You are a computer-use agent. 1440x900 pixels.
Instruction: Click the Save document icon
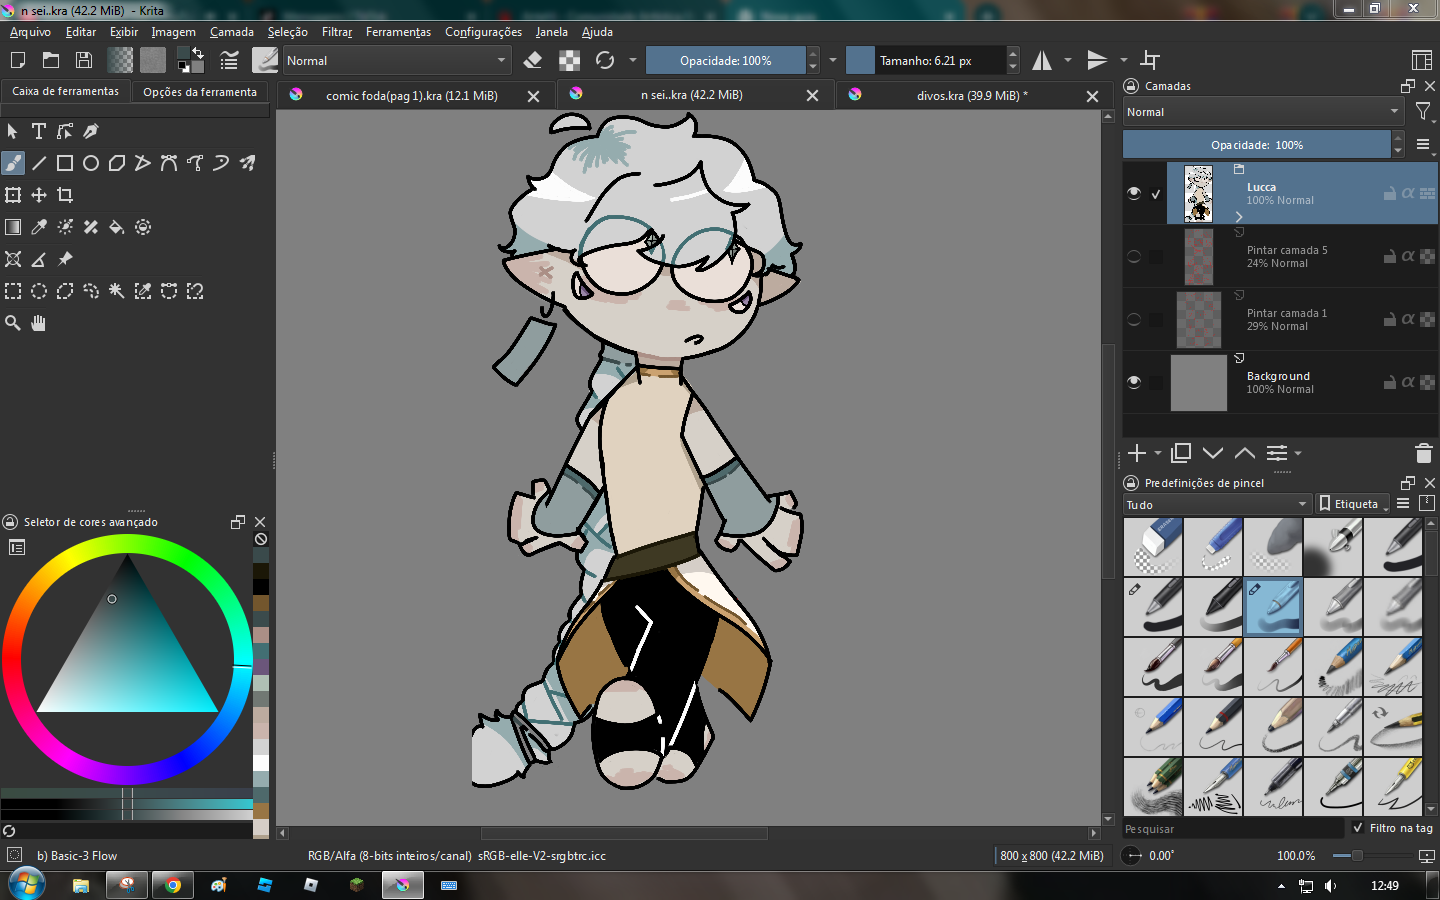click(84, 60)
